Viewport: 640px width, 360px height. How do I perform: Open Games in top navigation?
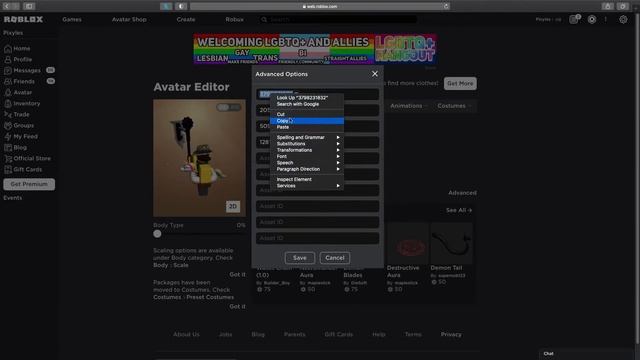coord(72,19)
